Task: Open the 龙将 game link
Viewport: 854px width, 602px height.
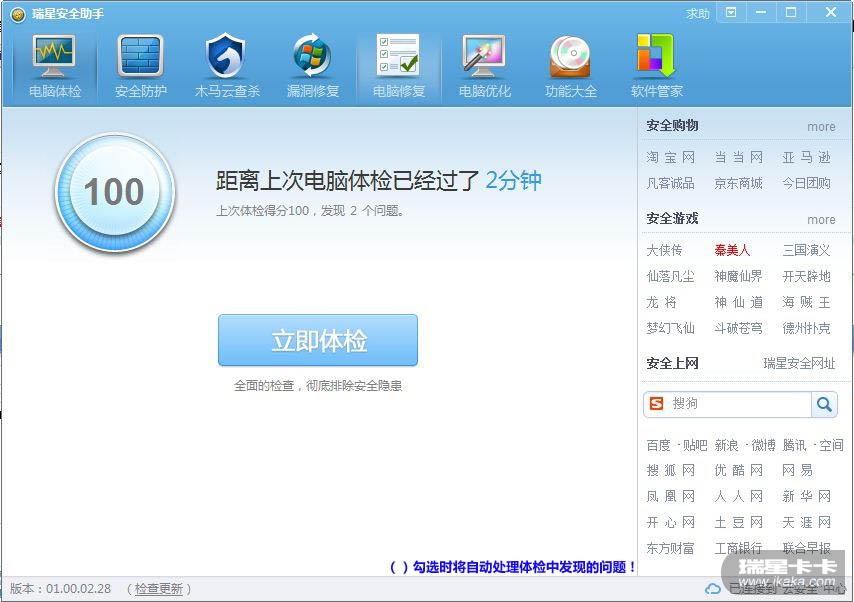Action: click(x=661, y=302)
